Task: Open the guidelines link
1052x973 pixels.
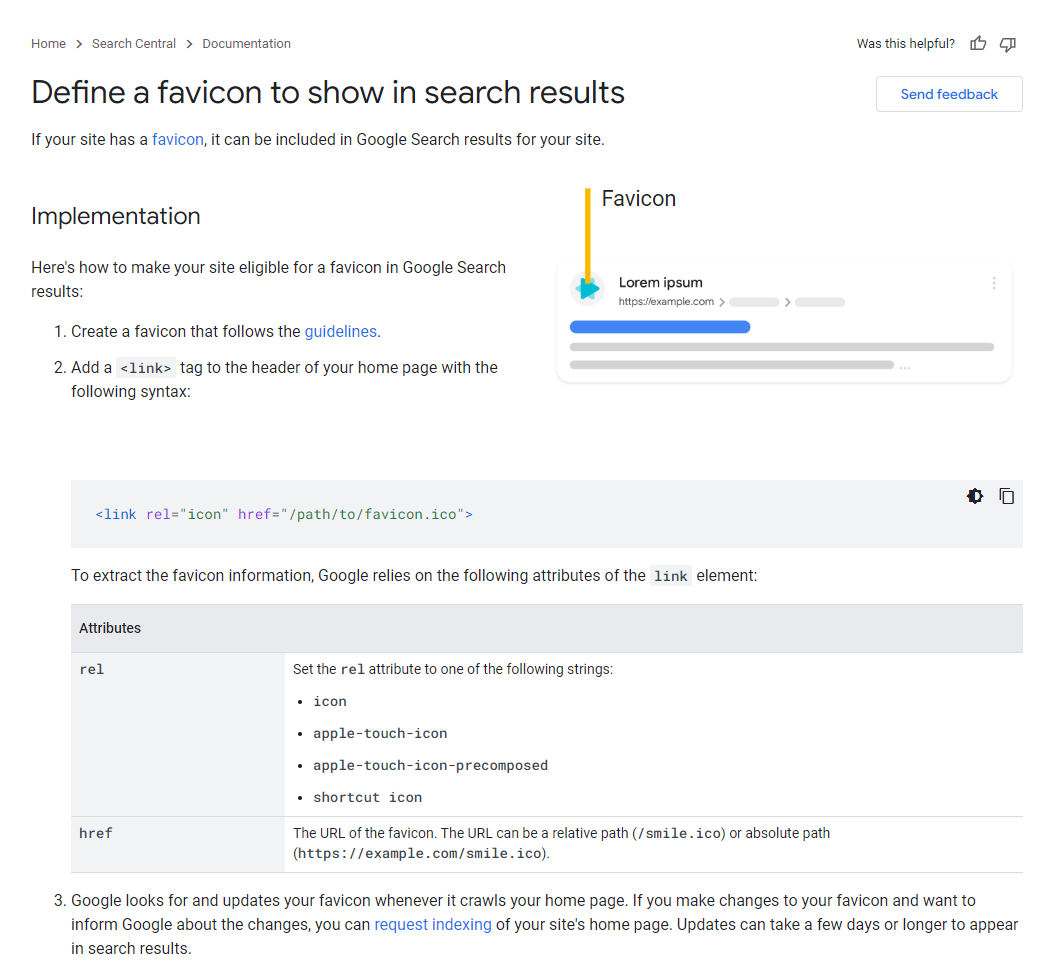Action: 341,331
